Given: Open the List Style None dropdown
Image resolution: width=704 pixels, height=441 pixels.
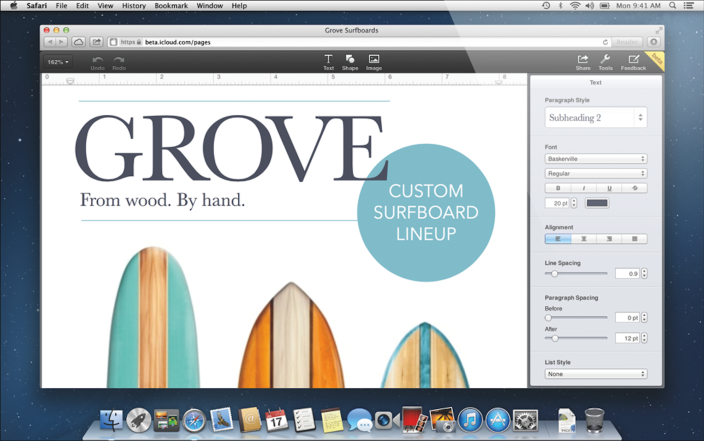Looking at the screenshot, I should [595, 374].
